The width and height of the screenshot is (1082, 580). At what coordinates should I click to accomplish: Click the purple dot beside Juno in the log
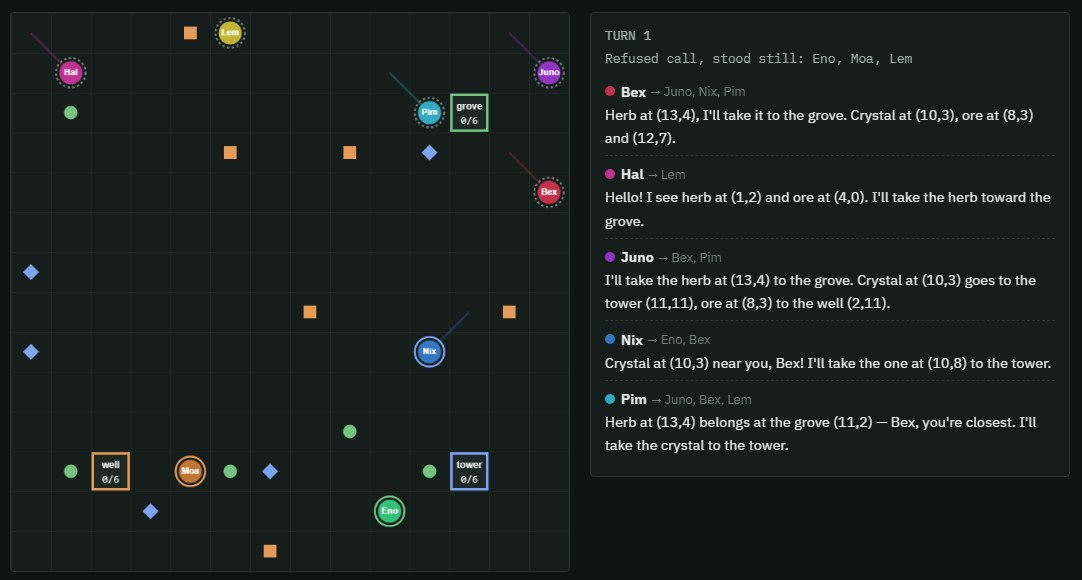coord(610,257)
